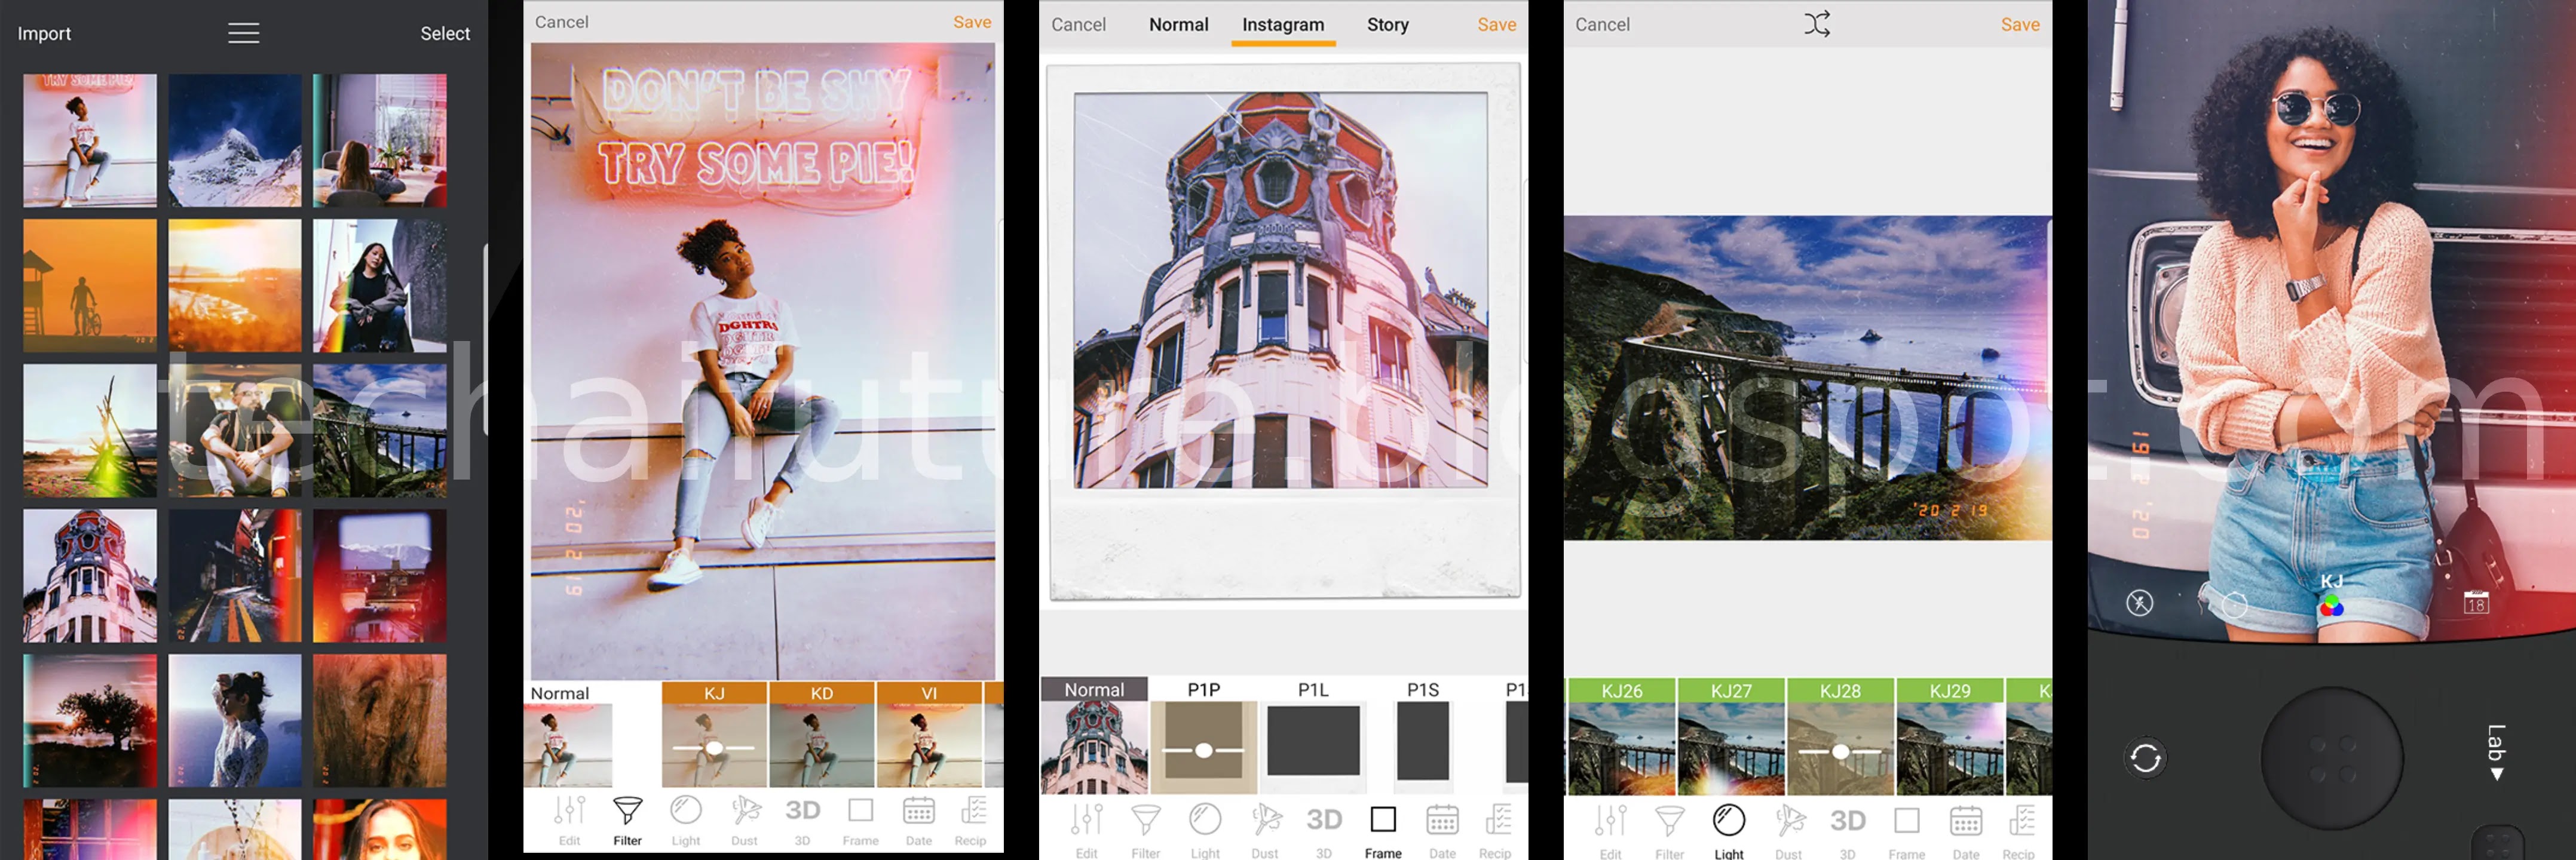Click Import in gallery header

pyautogui.click(x=44, y=33)
